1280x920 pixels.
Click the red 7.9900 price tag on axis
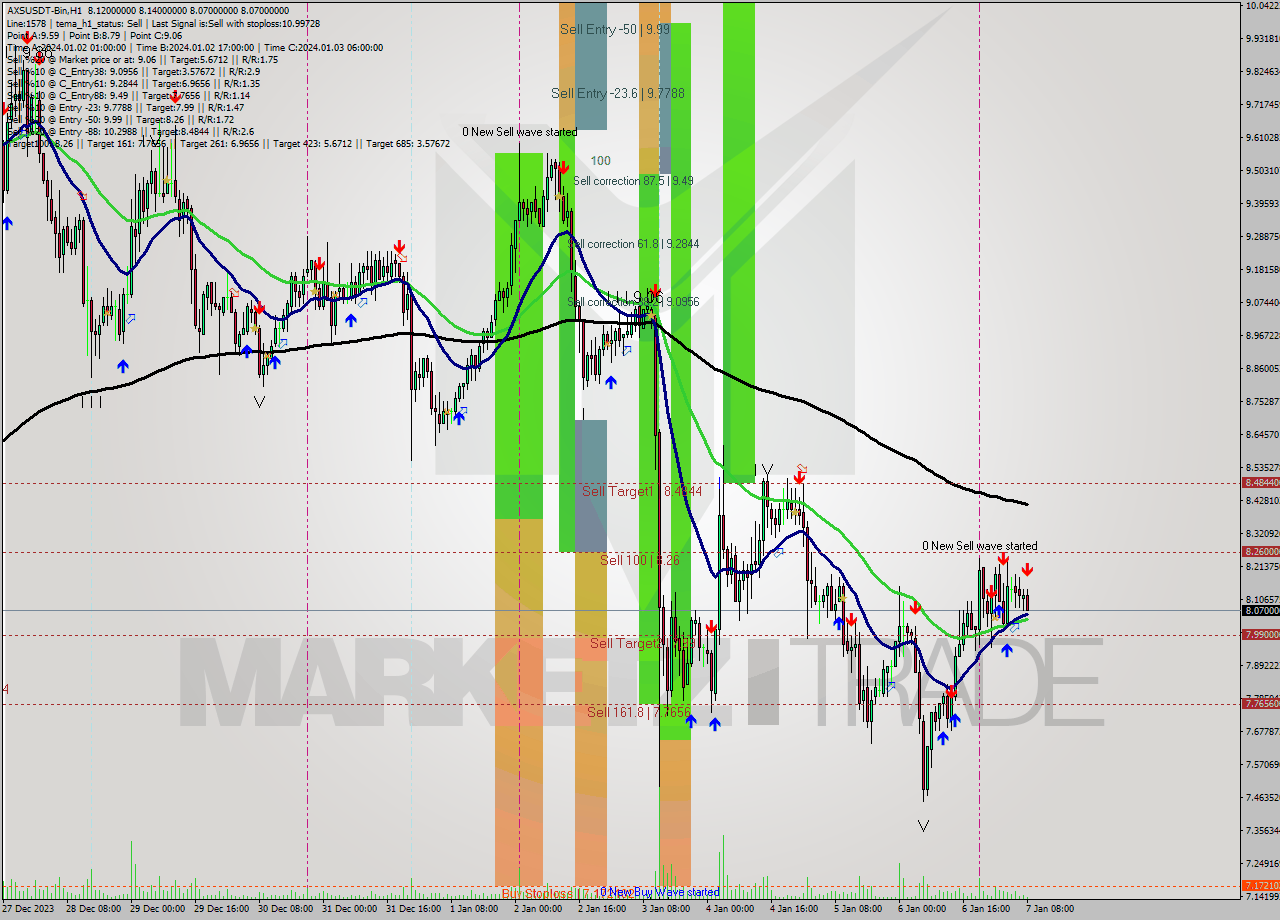tap(1261, 634)
